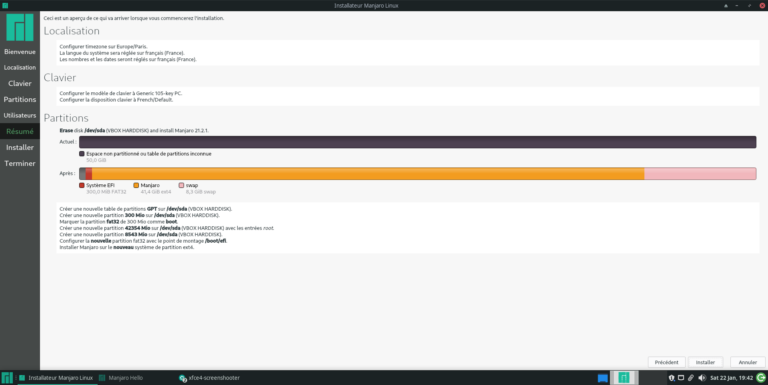Go to the Bienvenue step
This screenshot has width=768, height=385.
[x=20, y=51]
